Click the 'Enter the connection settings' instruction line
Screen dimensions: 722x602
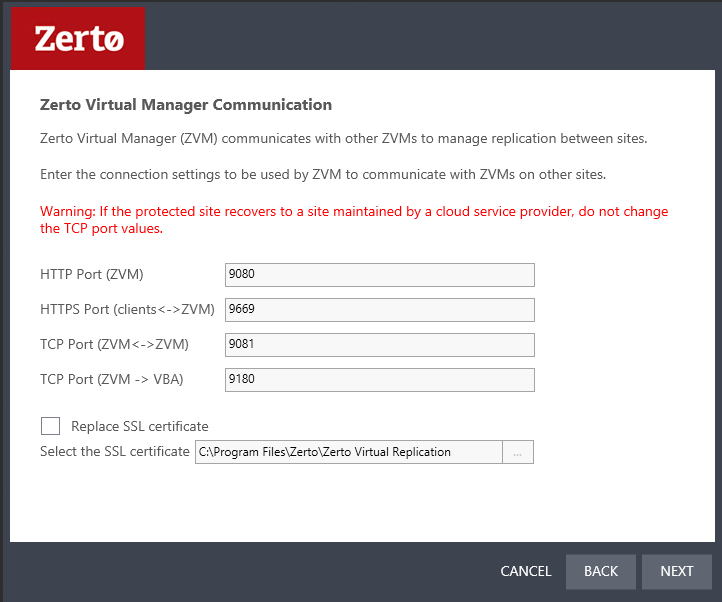(323, 175)
